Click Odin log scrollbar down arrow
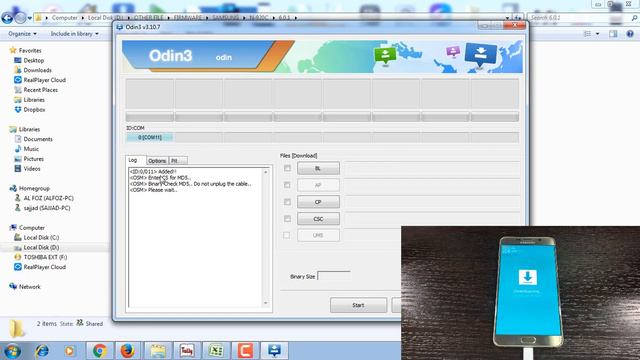This screenshot has width=640, height=360. tap(266, 303)
